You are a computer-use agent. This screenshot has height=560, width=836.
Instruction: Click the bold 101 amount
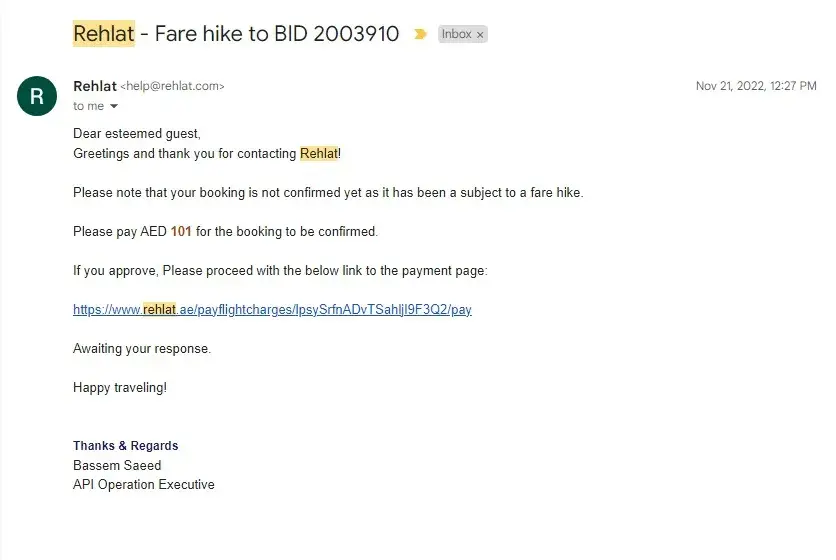click(x=181, y=232)
